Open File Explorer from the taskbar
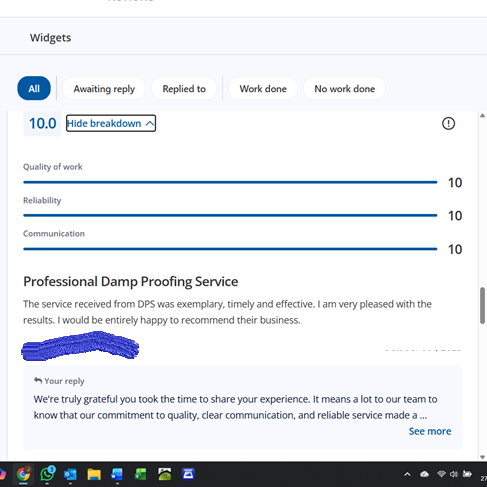 94,474
